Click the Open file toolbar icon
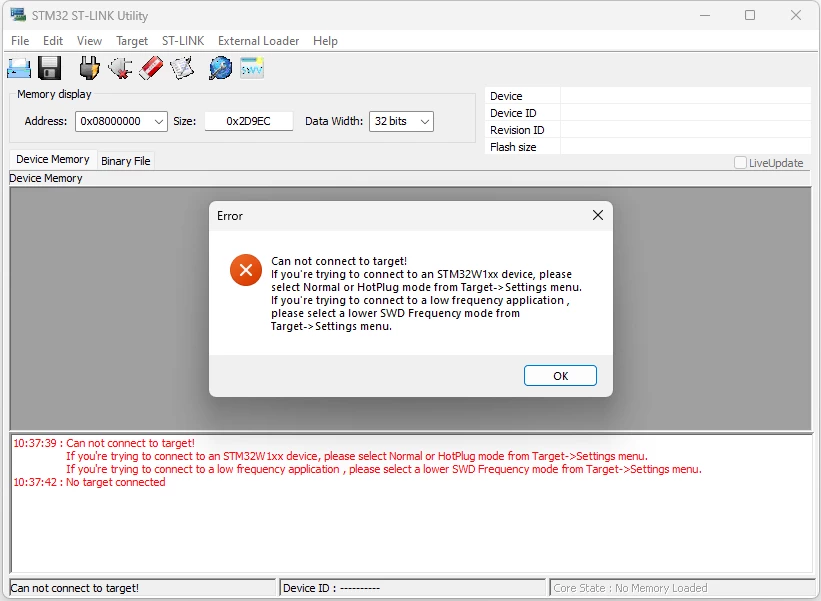The image size is (821, 601). [x=19, y=68]
